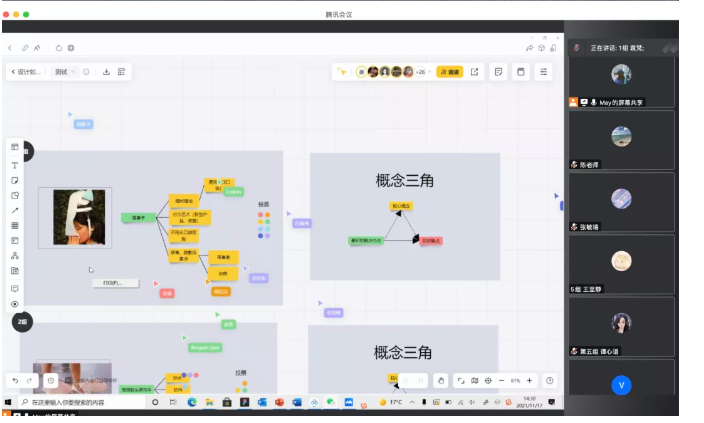Expand the +26 collaborators list
The width and height of the screenshot is (704, 423).
421,72
